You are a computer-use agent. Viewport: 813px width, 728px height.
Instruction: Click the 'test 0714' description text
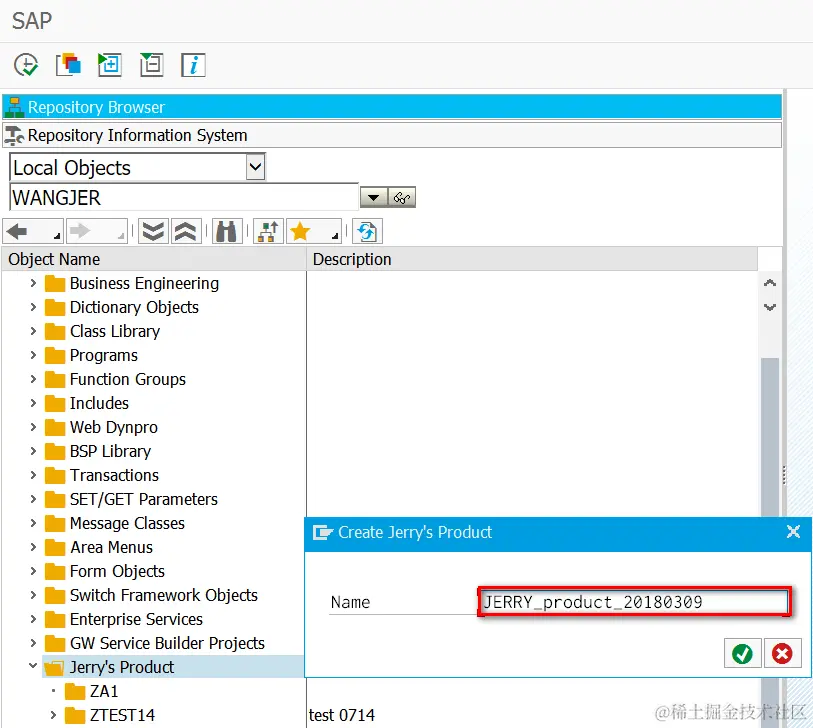pyautogui.click(x=342, y=715)
